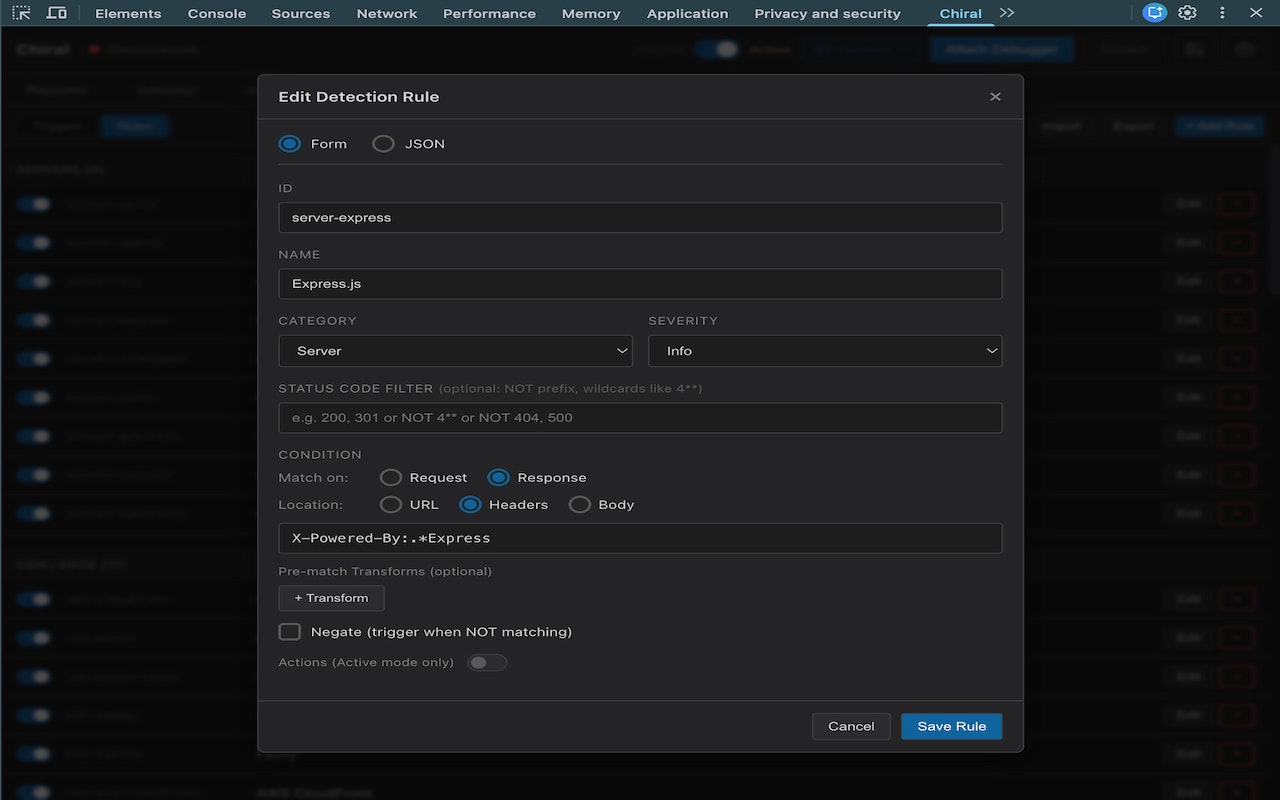Click the condition pattern X-Powered-By field
1280x800 pixels.
pos(640,538)
